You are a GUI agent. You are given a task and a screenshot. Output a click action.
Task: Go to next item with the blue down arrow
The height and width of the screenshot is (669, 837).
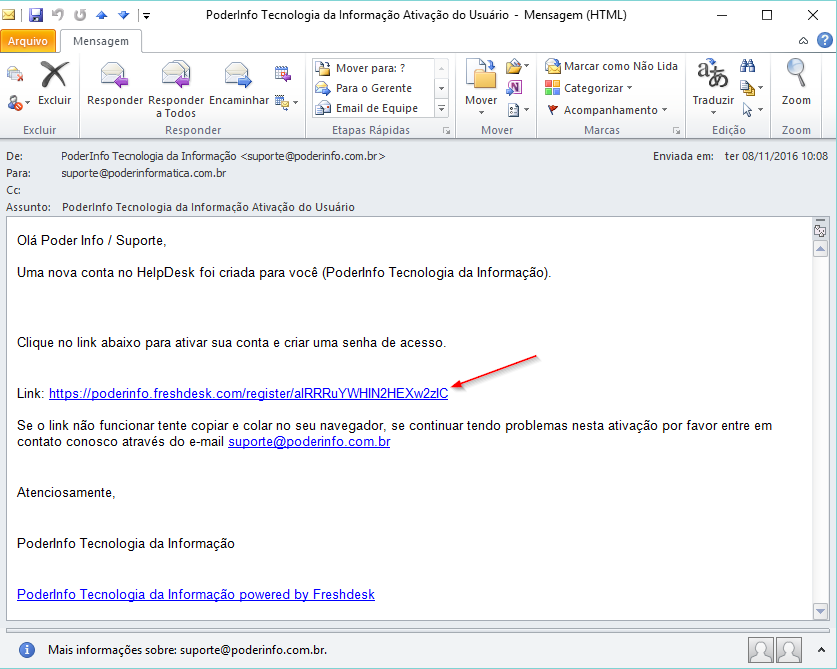(124, 15)
